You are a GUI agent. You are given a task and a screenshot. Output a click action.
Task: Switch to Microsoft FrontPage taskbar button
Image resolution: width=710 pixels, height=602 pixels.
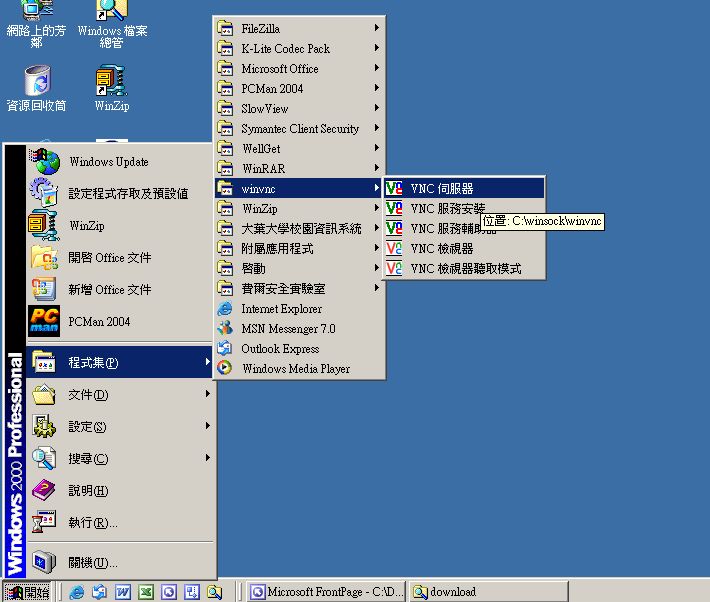326,592
